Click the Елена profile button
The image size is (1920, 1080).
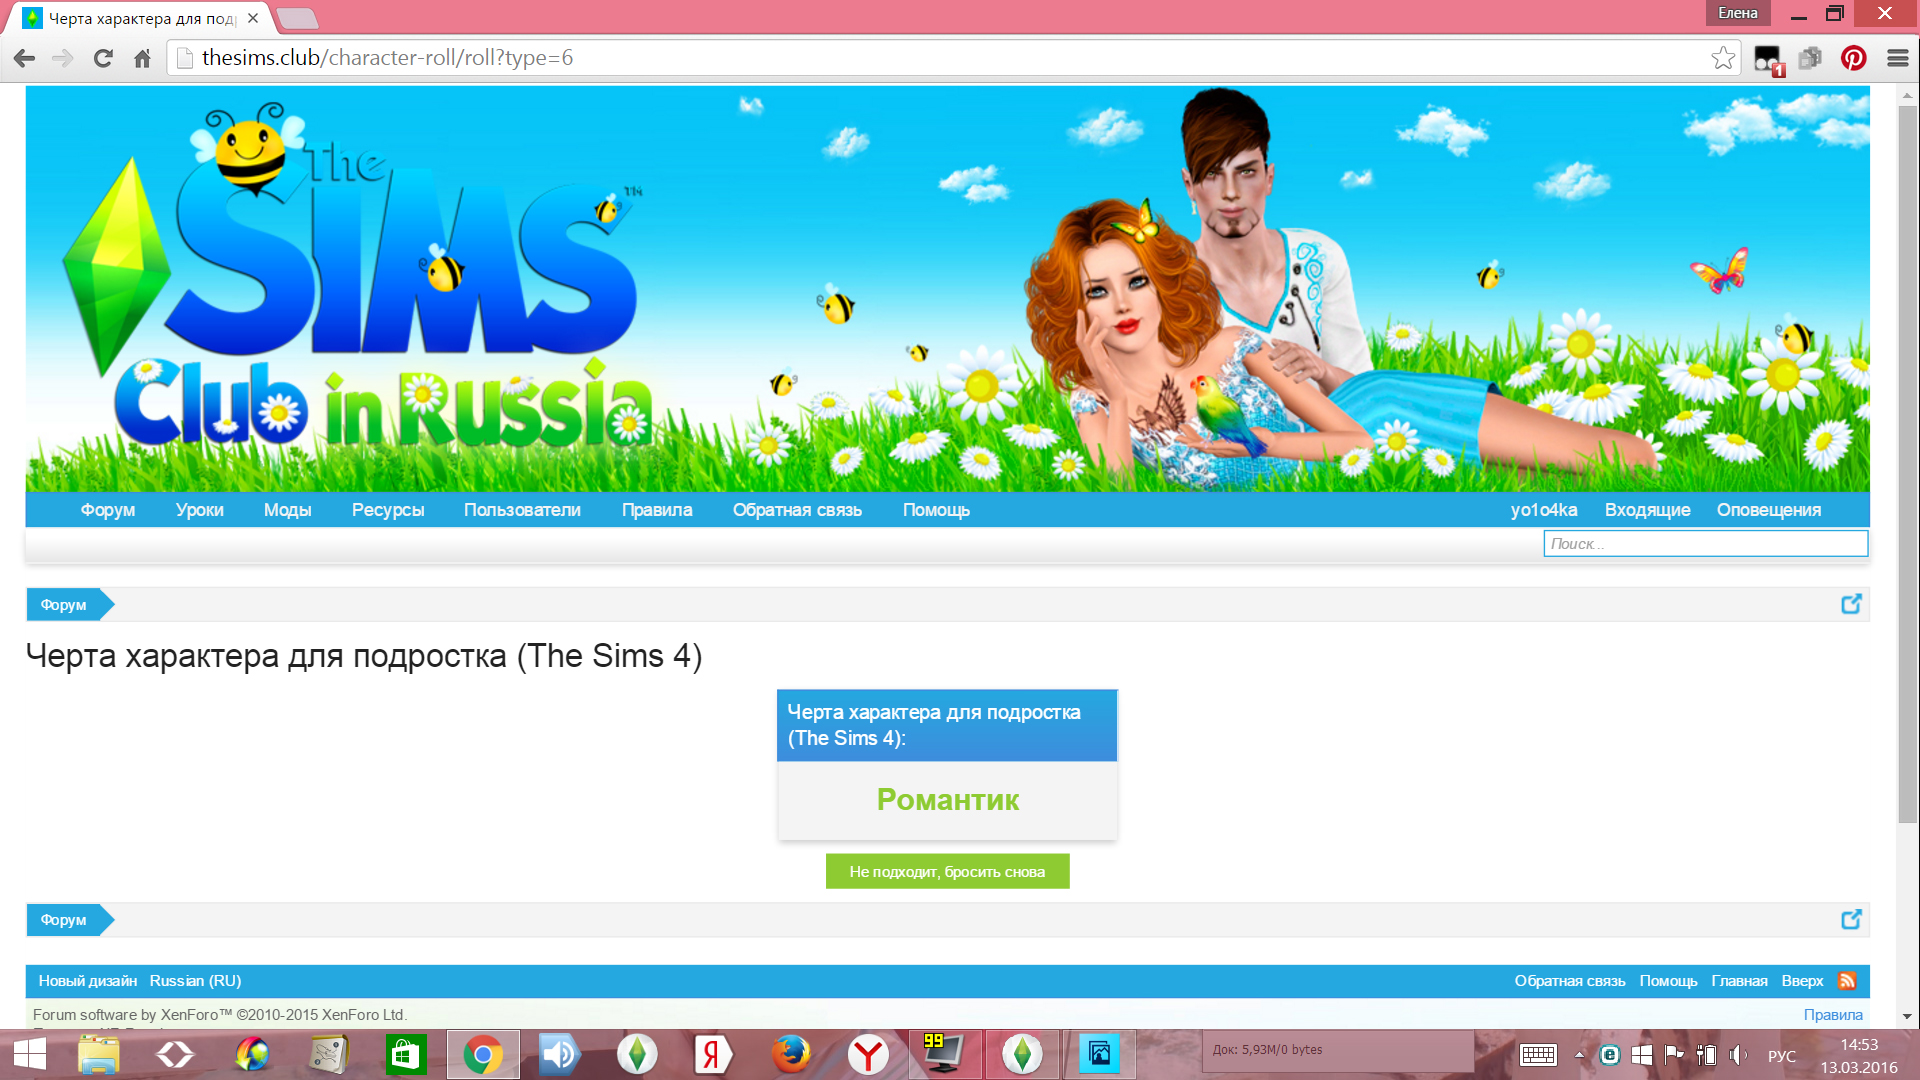click(1738, 13)
